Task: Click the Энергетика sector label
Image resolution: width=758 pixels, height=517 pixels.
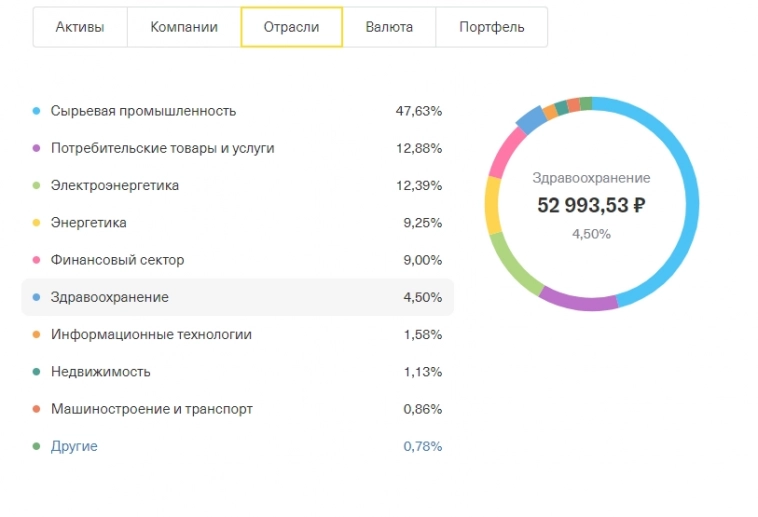Action: [88, 223]
